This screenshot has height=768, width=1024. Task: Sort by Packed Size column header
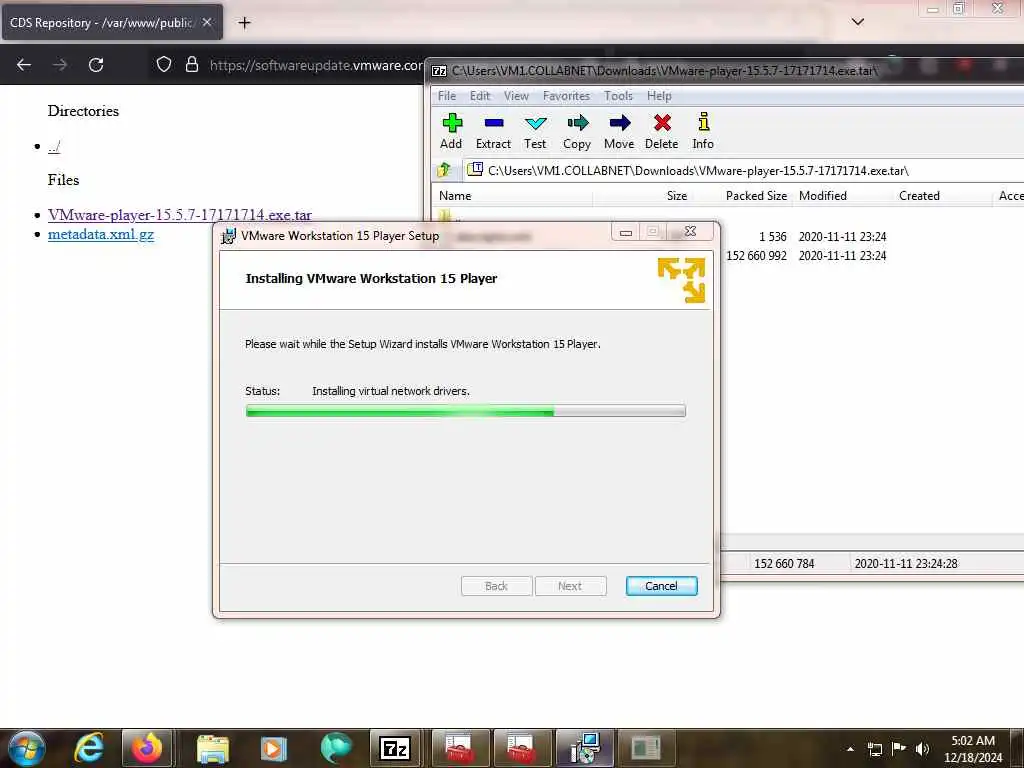point(741,196)
